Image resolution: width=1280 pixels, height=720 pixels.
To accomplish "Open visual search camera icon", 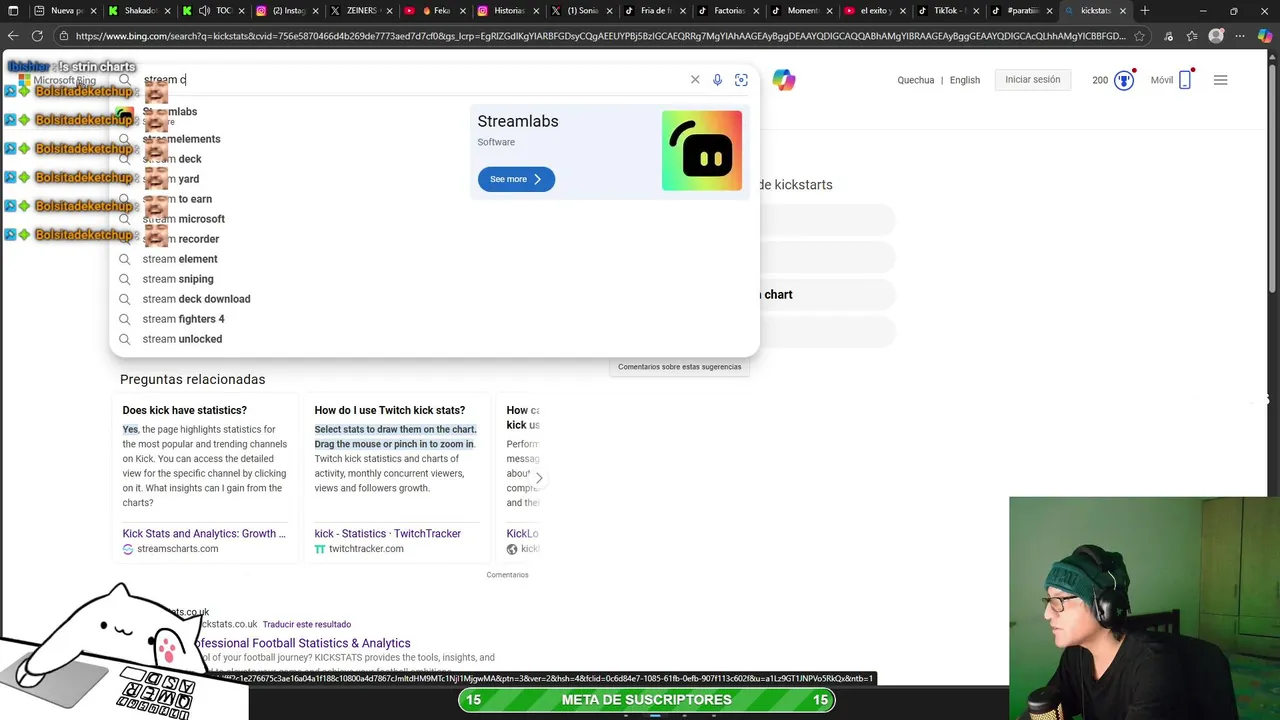I will tap(741, 80).
